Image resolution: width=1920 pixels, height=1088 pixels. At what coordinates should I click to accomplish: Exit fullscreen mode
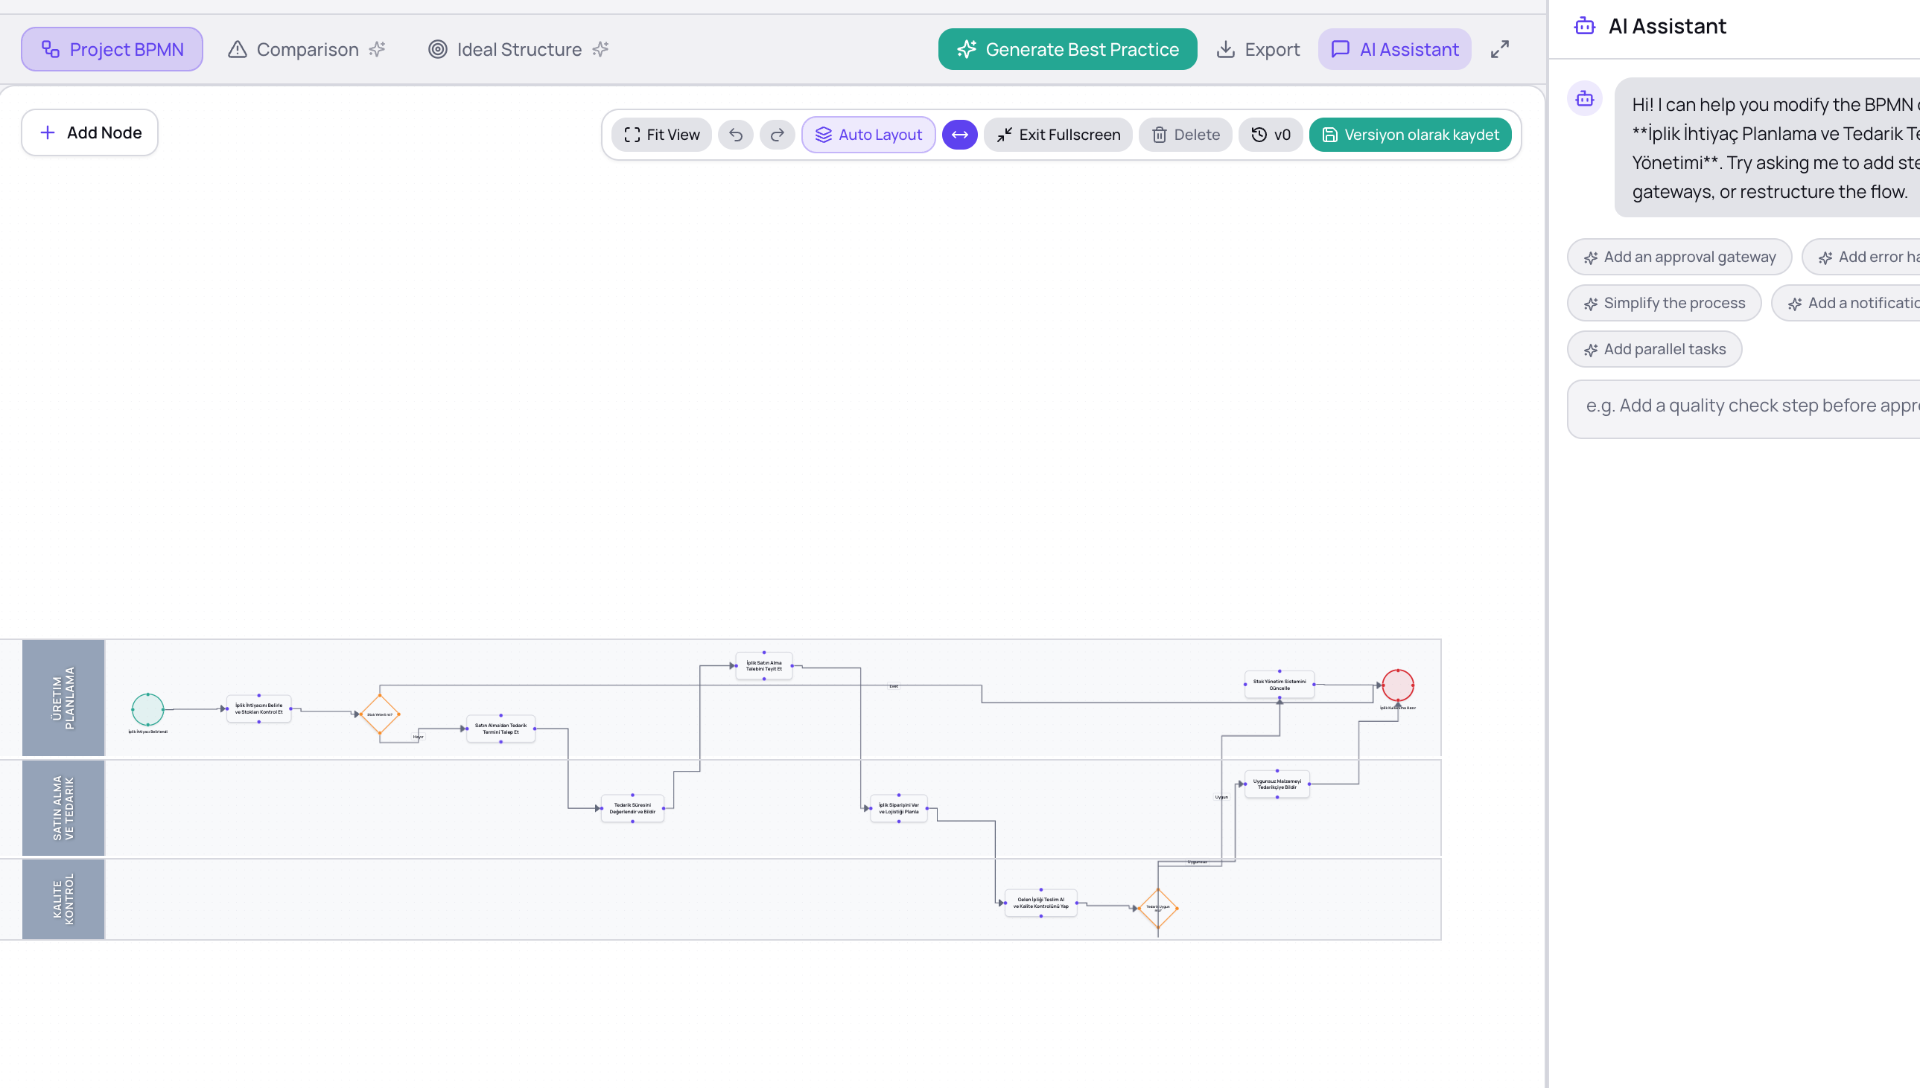tap(1058, 135)
